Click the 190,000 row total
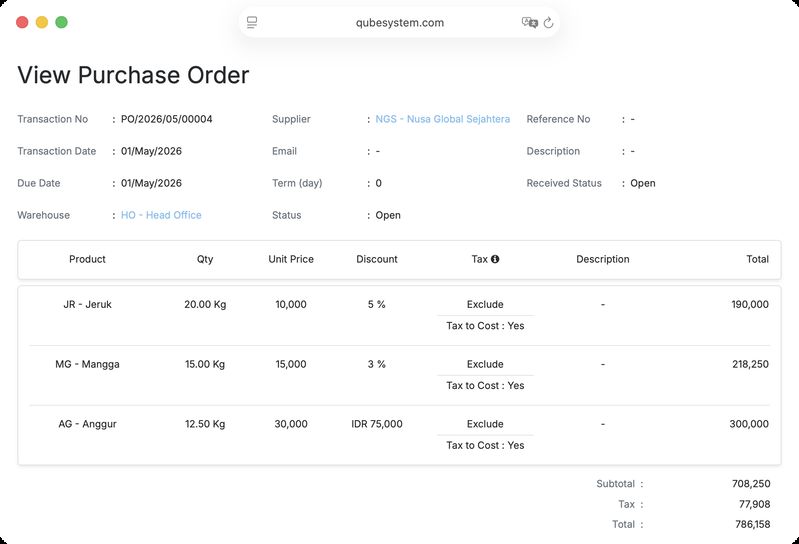The height and width of the screenshot is (544, 799). (x=750, y=304)
